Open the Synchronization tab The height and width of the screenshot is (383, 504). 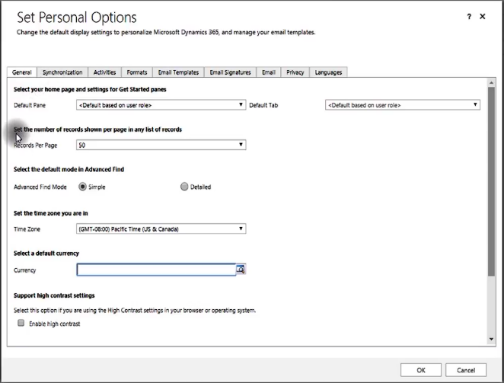pos(62,72)
